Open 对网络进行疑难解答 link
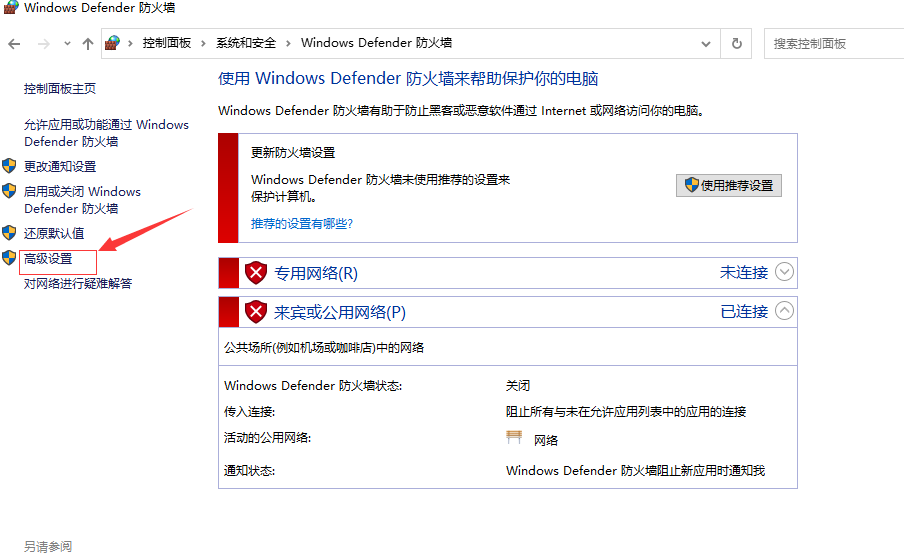Screen dimensions: 904x555 pos(78,284)
